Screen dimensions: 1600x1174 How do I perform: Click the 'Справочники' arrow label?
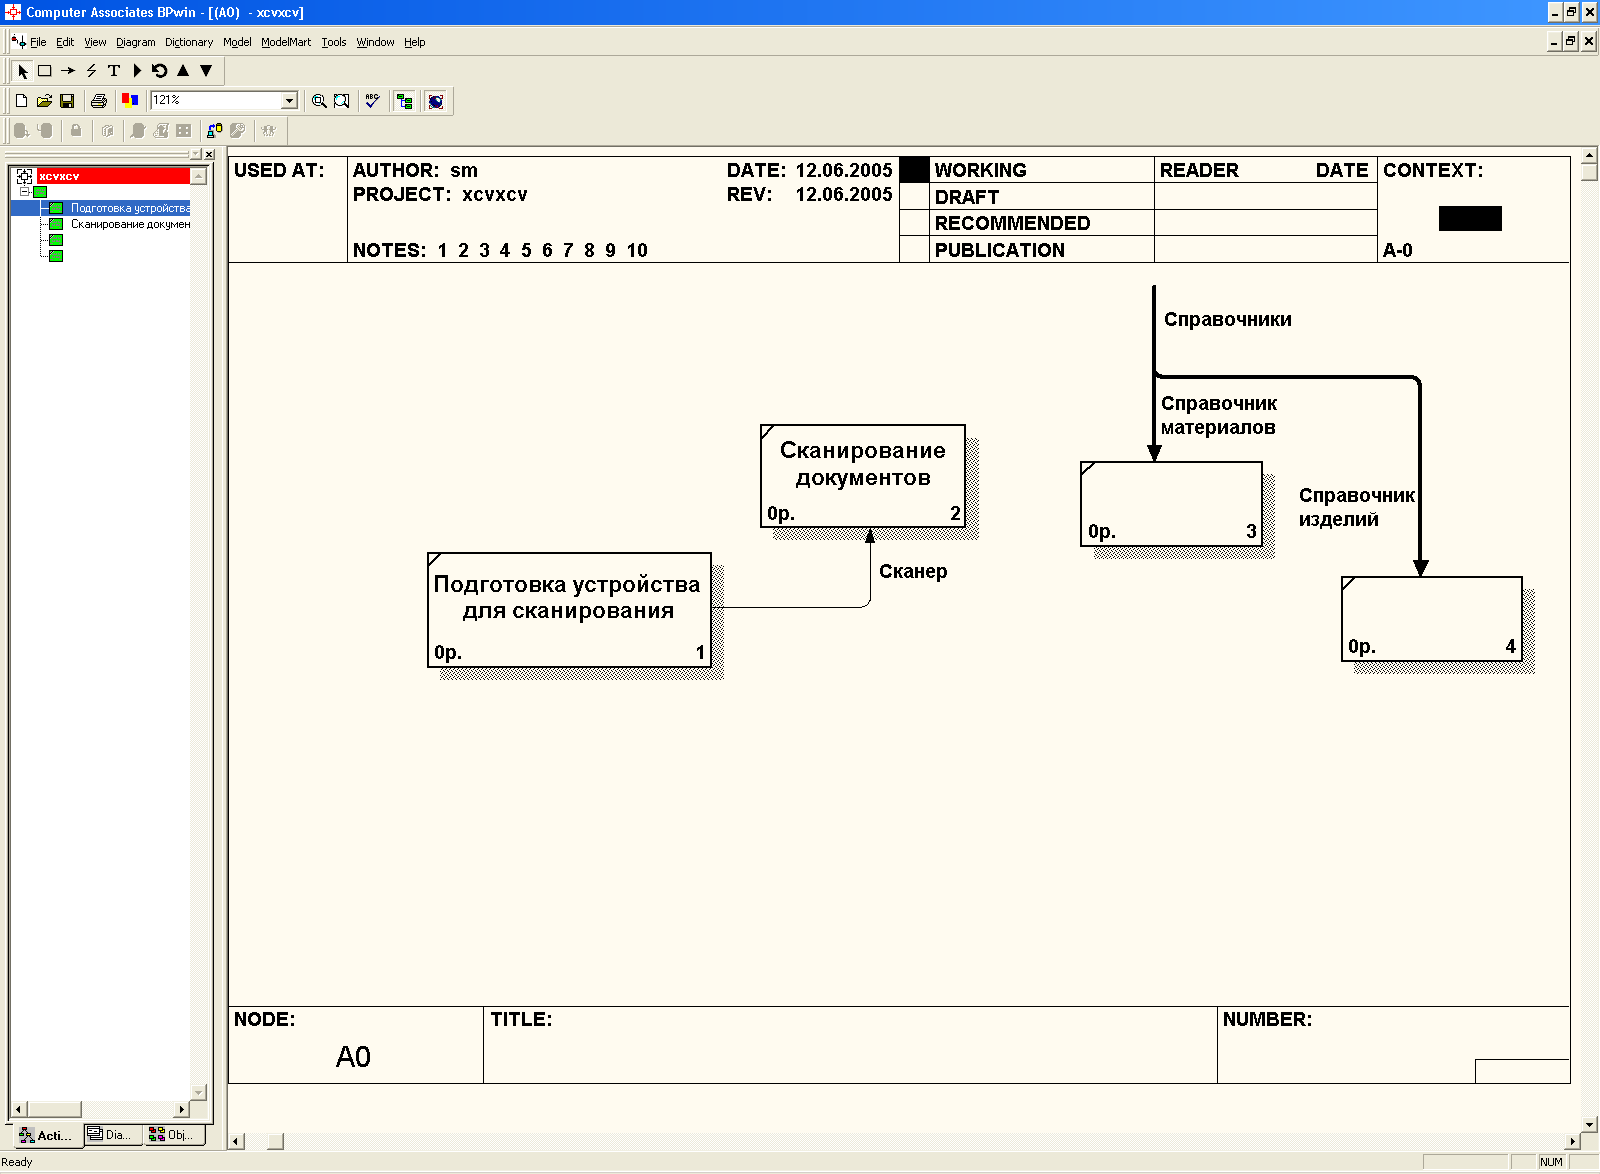[x=1228, y=319]
